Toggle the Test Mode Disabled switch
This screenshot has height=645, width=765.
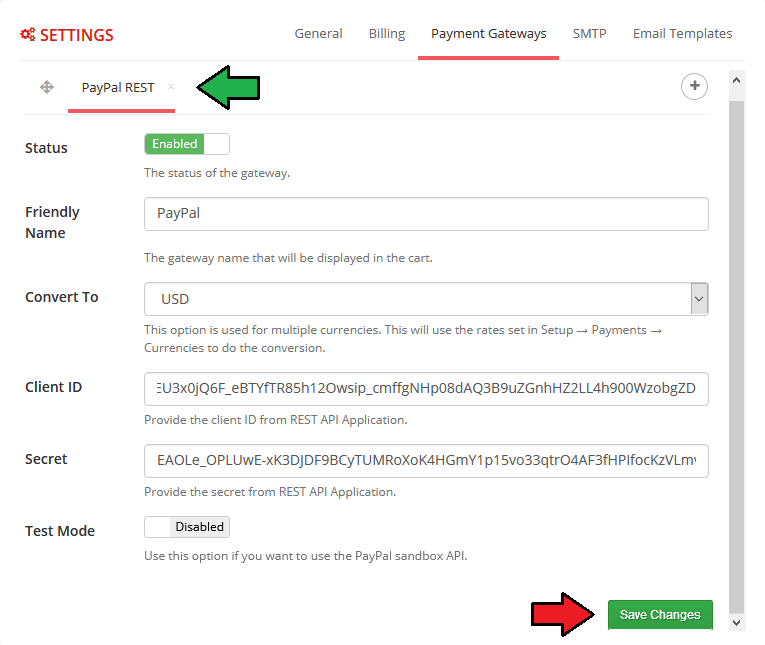(x=187, y=527)
